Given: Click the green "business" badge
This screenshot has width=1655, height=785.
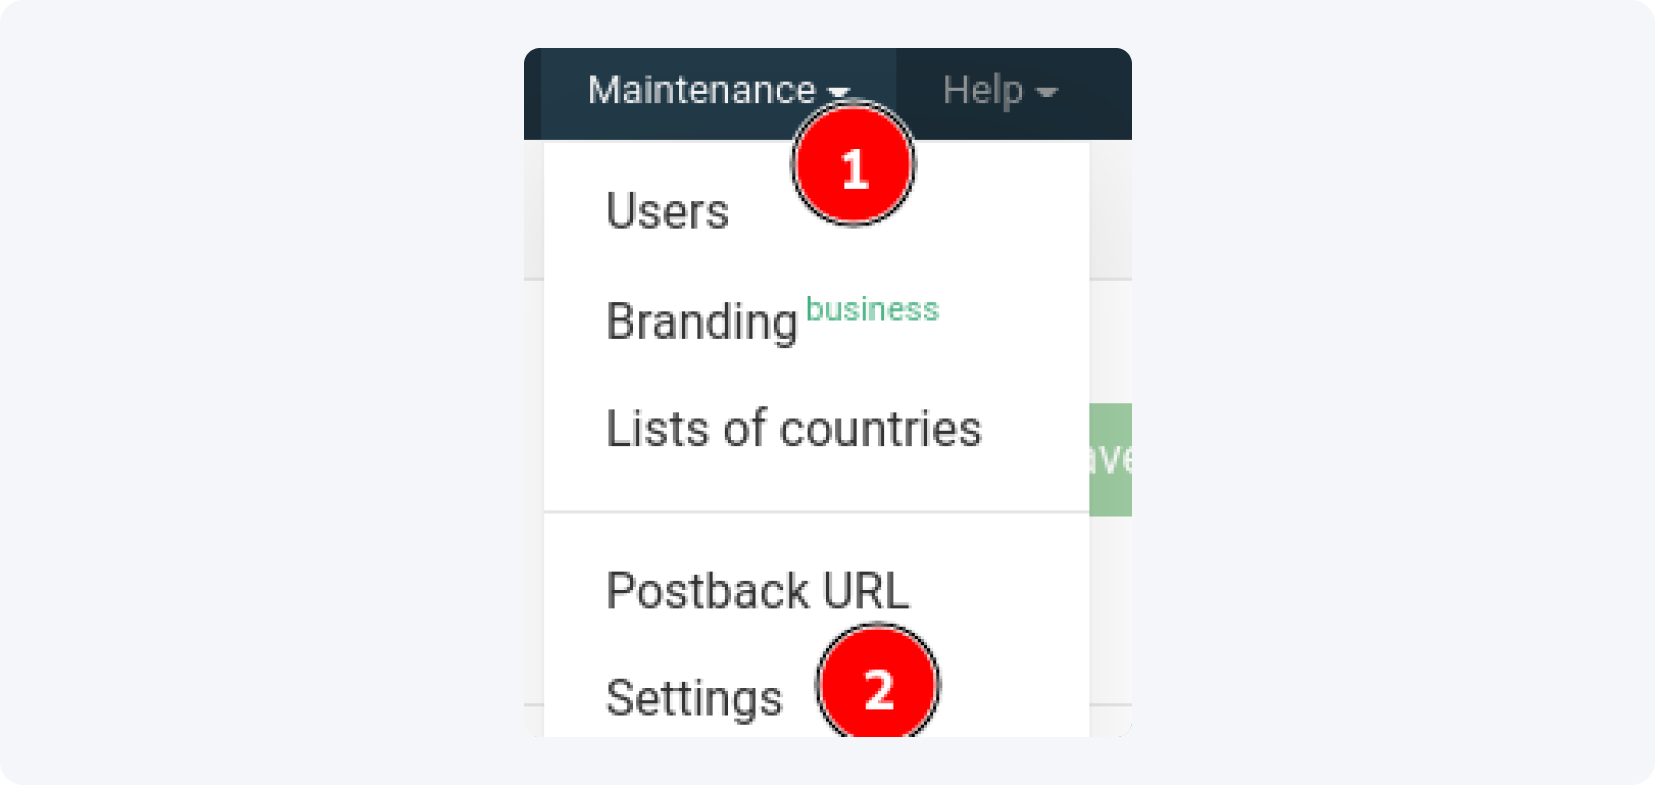Looking at the screenshot, I should click(x=872, y=310).
